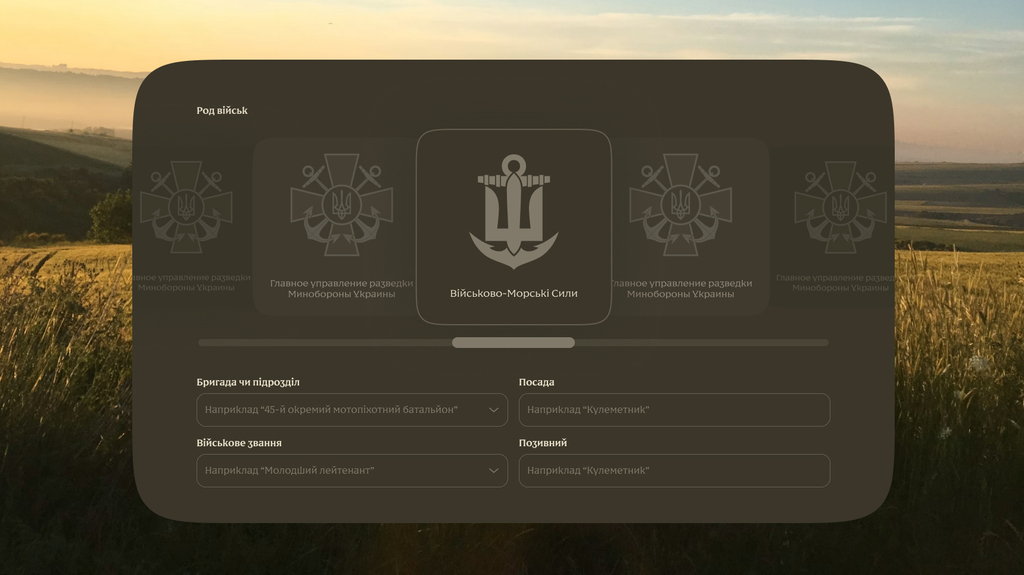Screen dimensions: 1024x575
Task: Click the Род військ heading
Action: tap(222, 110)
